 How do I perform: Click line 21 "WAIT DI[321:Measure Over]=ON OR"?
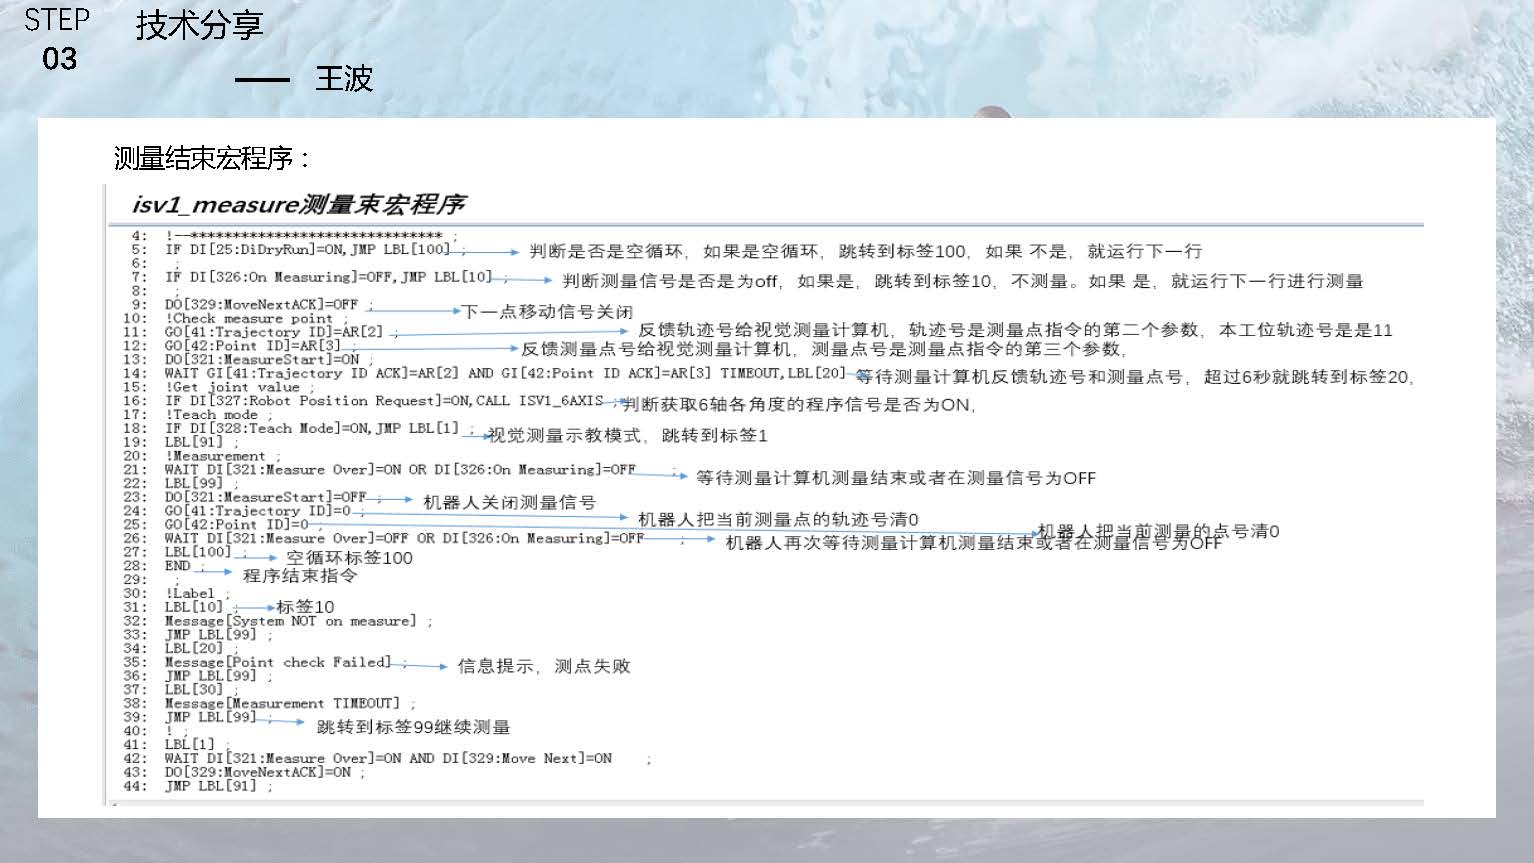click(x=400, y=469)
